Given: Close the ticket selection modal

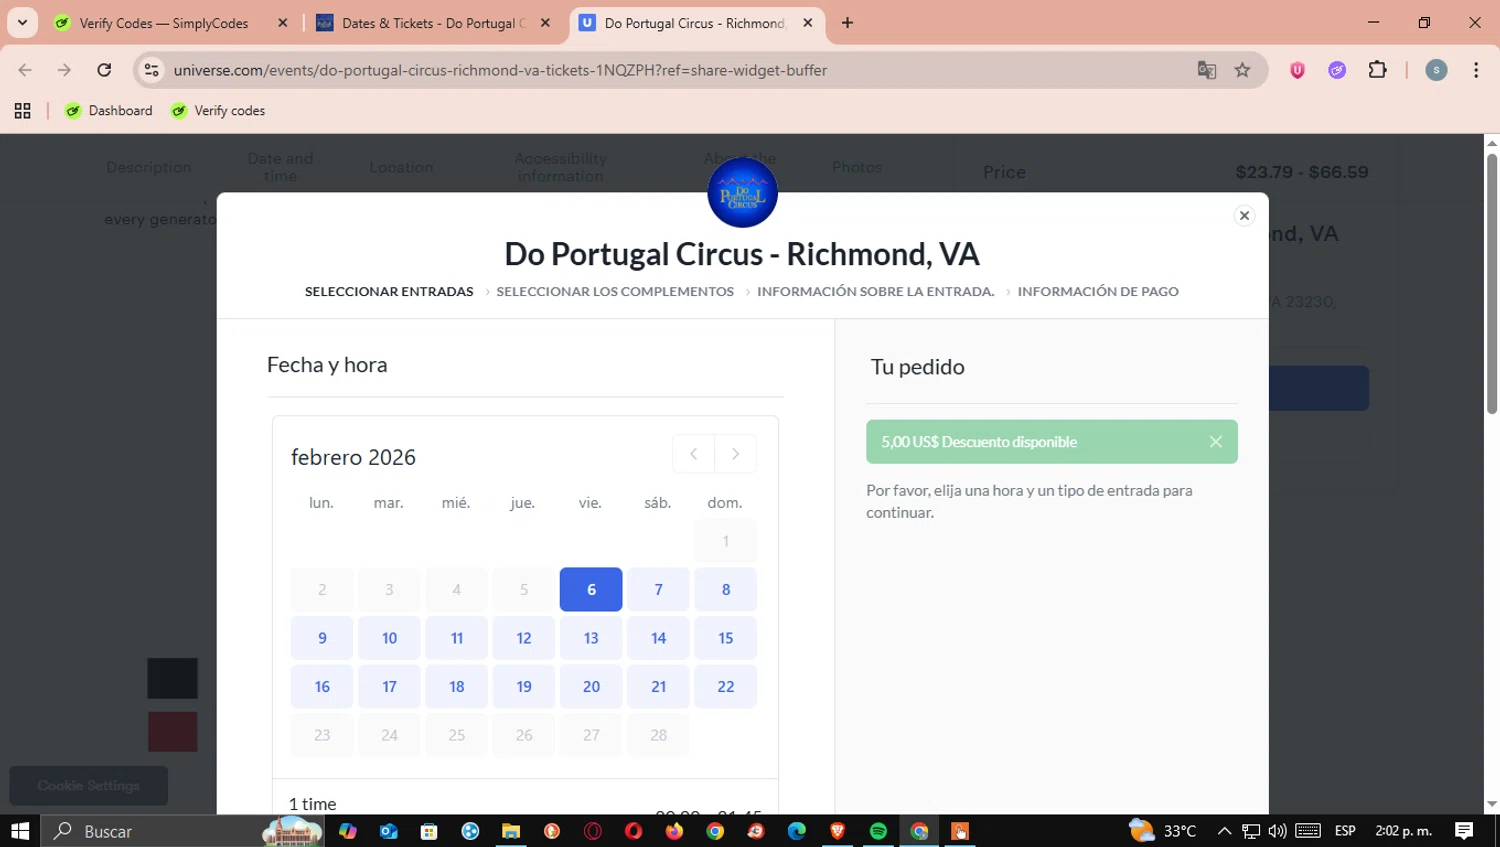Looking at the screenshot, I should (x=1244, y=215).
